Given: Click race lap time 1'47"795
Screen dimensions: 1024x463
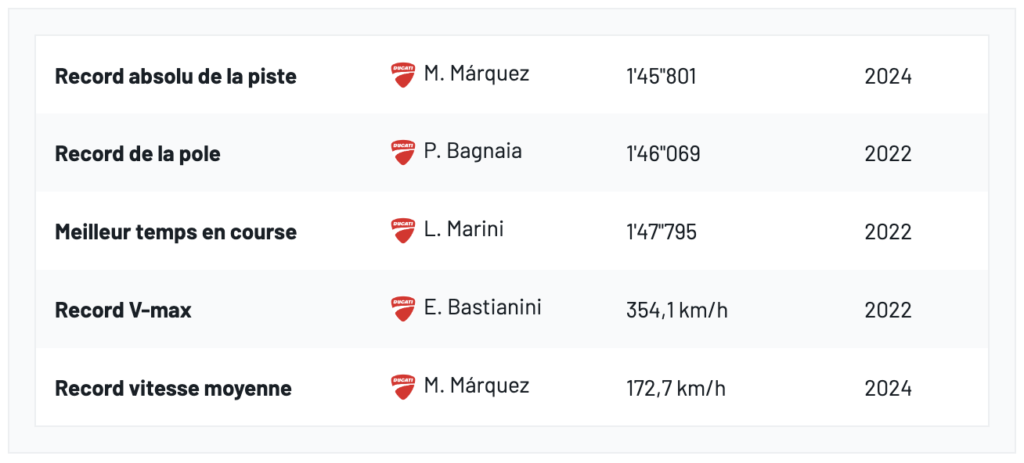Looking at the screenshot, I should [x=661, y=232].
